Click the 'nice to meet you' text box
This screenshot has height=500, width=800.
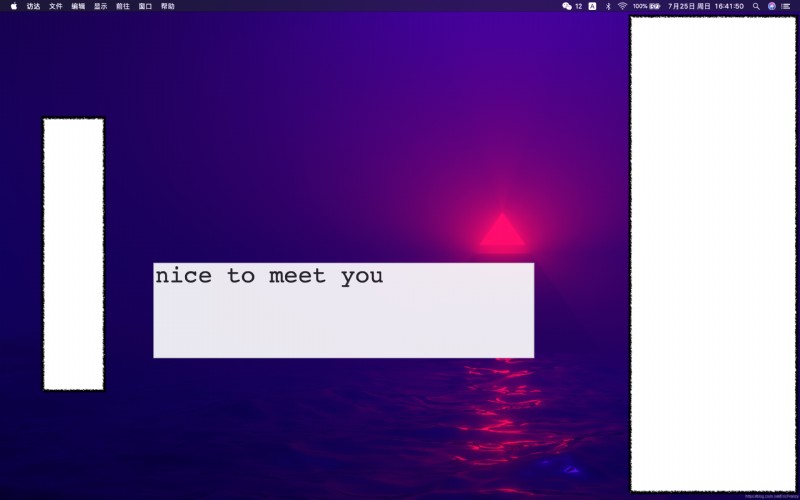pyautogui.click(x=344, y=310)
